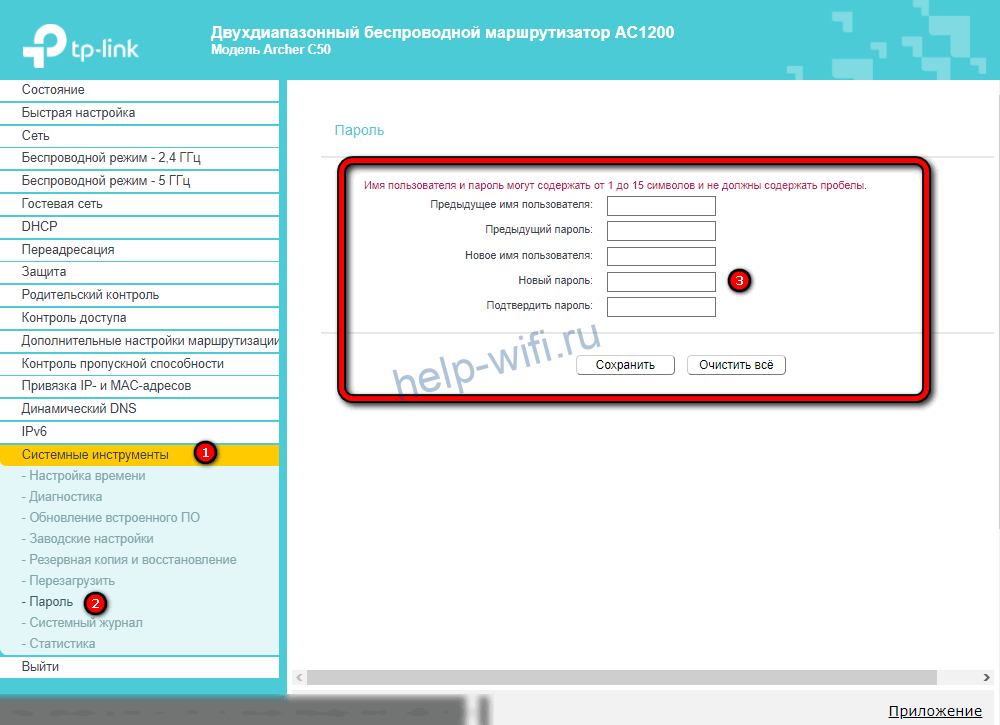Click Выйти to log out
1000x725 pixels.
pyautogui.click(x=139, y=667)
